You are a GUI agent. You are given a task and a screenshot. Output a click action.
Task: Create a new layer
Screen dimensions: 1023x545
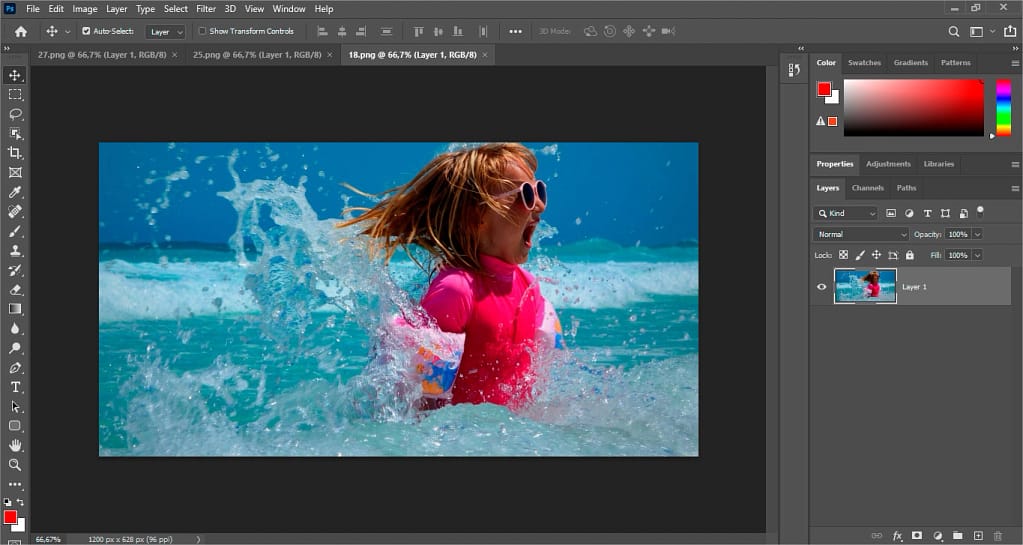[x=978, y=536]
